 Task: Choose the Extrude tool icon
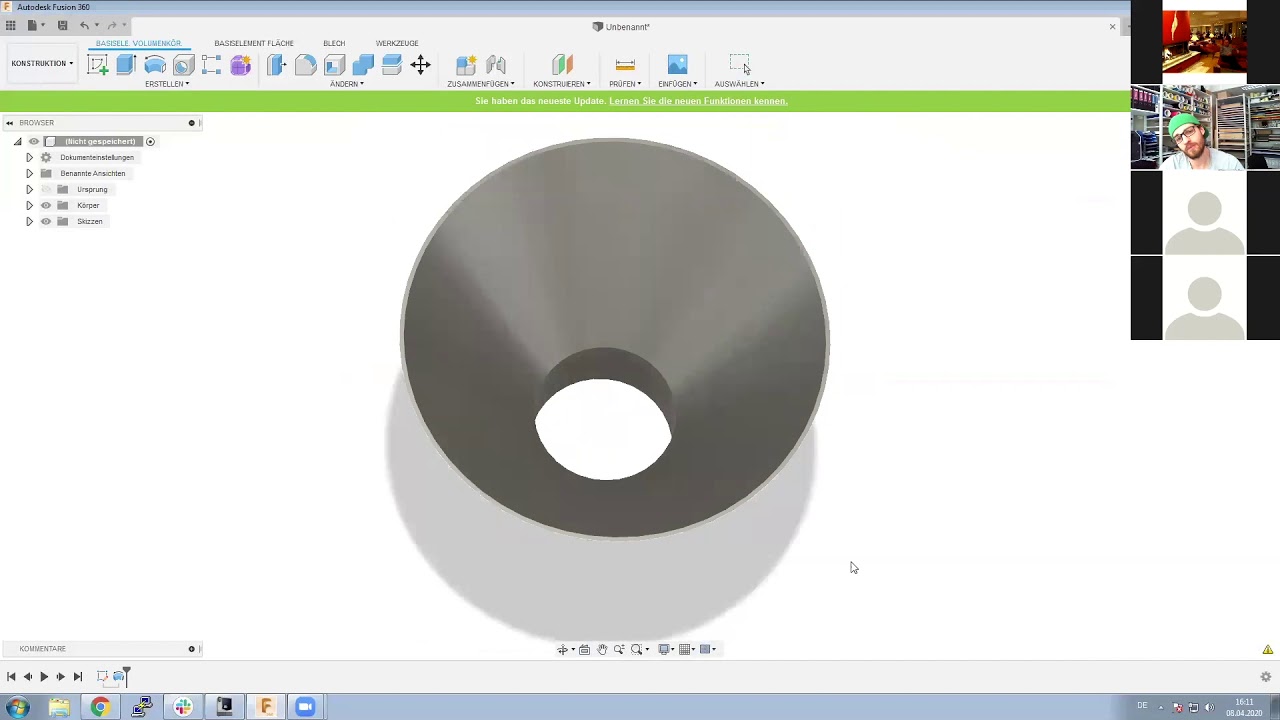126,65
